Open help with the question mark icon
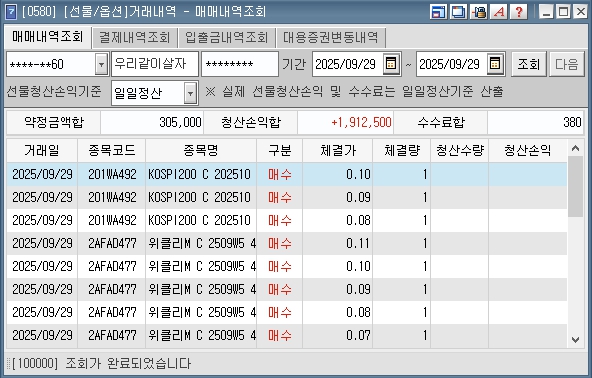The width and height of the screenshot is (592, 378). 519,12
